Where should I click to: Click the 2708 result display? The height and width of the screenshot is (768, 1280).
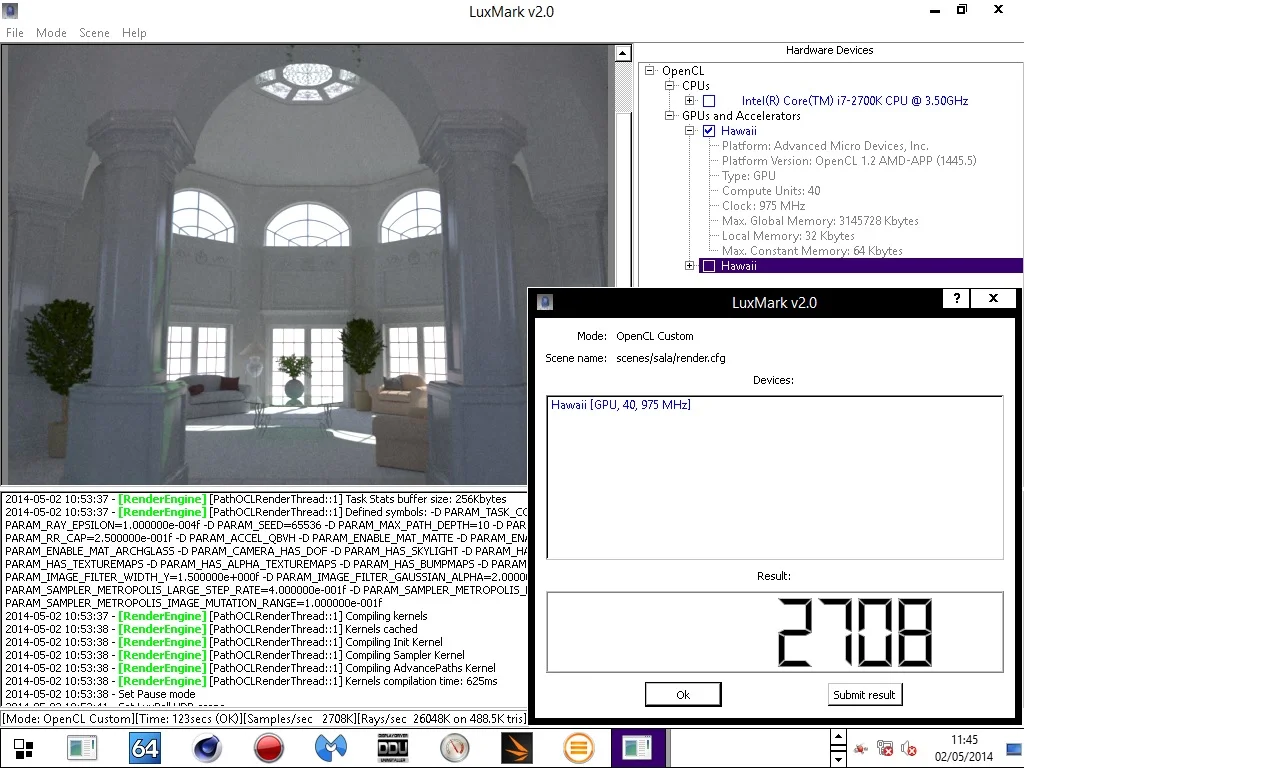(775, 633)
